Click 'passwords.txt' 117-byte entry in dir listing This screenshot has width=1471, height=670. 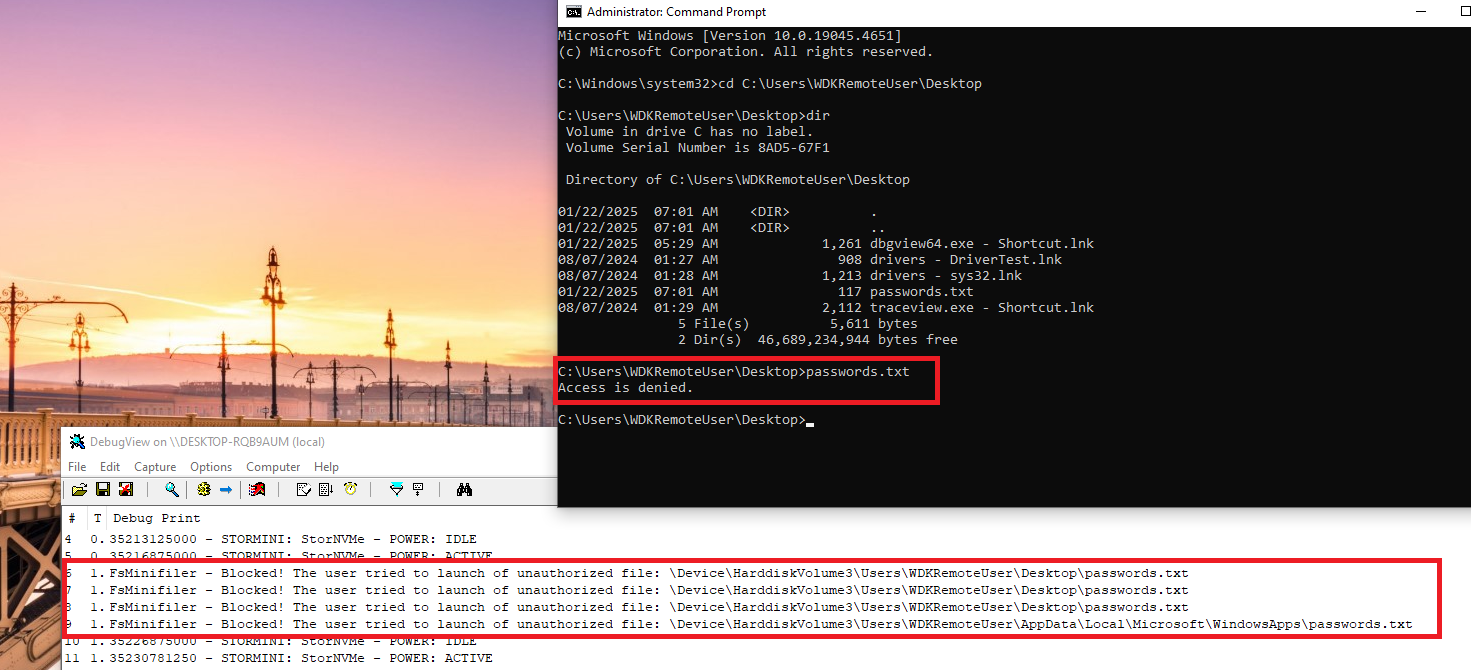922,292
